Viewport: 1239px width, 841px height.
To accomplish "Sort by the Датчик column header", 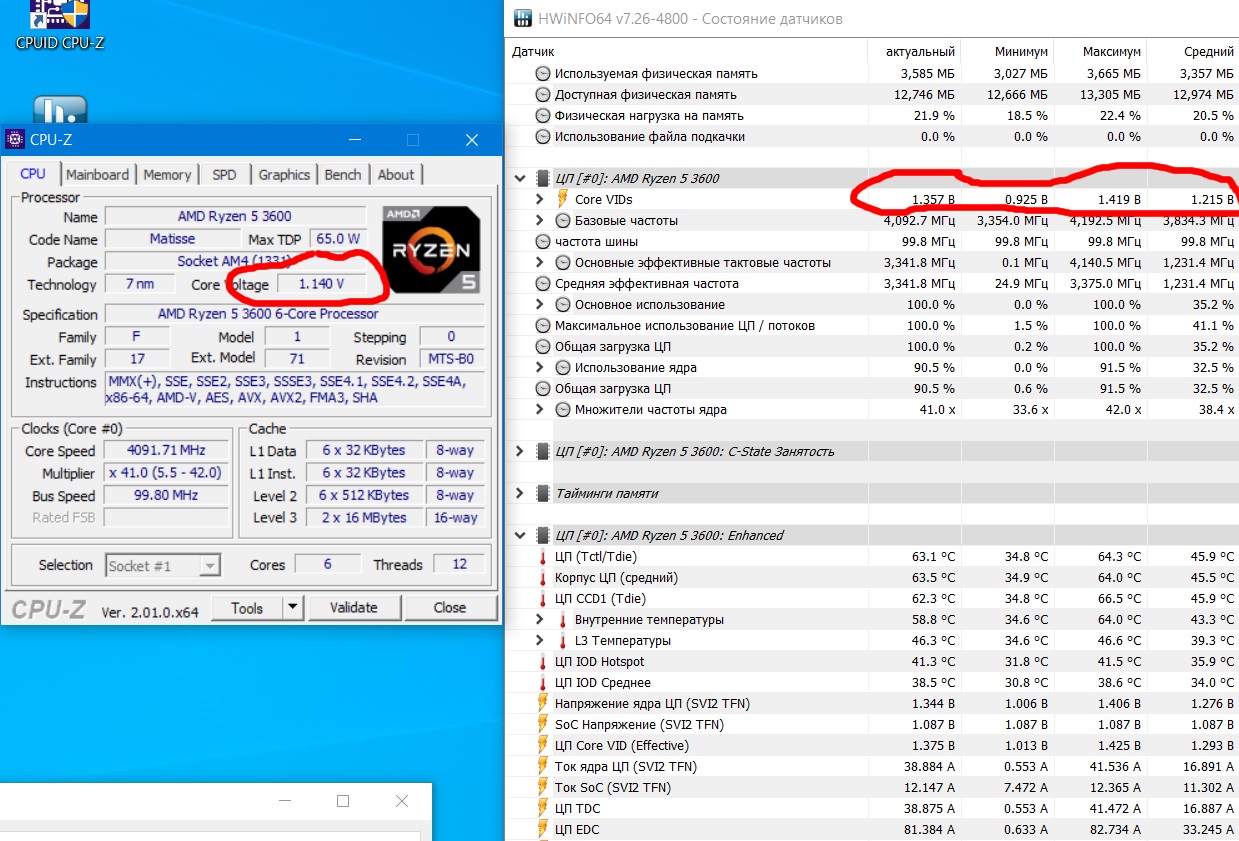I will click(x=687, y=51).
